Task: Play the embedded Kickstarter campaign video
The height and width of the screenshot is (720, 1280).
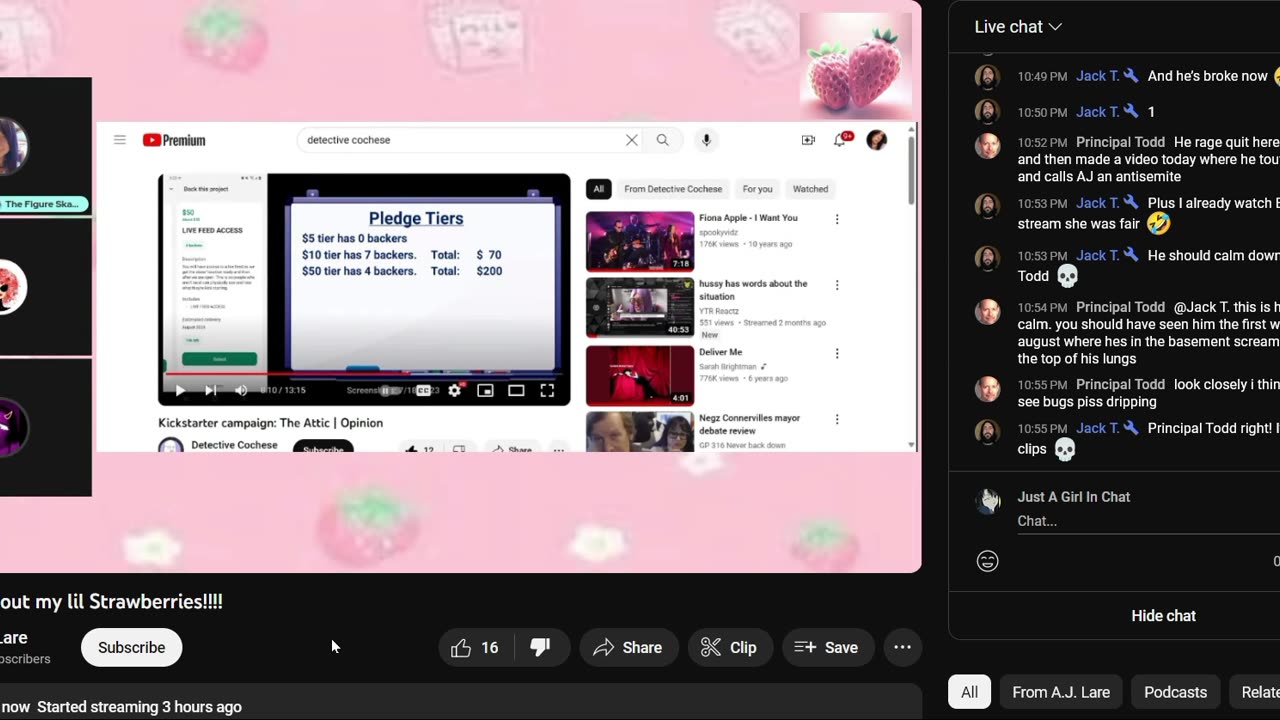Action: click(180, 391)
